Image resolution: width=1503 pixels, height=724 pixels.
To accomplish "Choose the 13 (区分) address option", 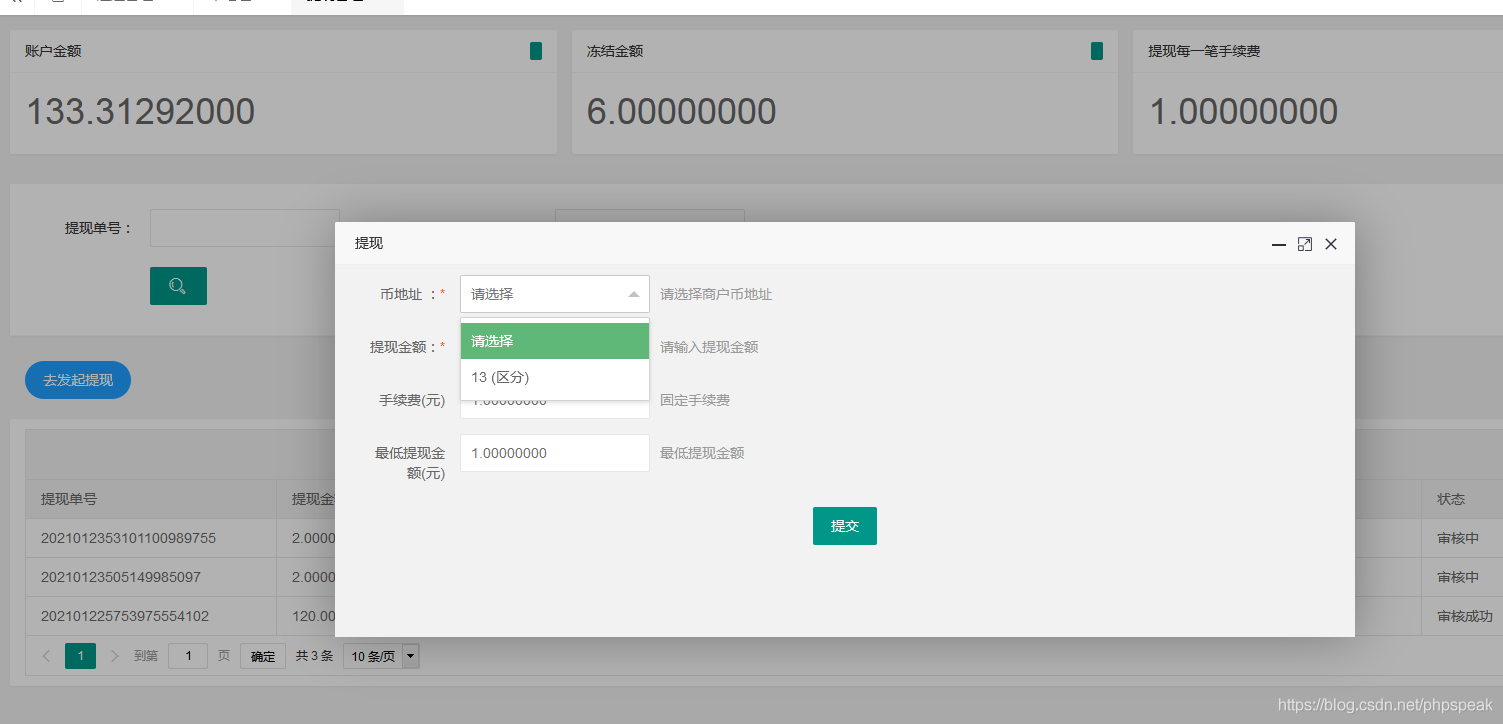I will coord(555,377).
